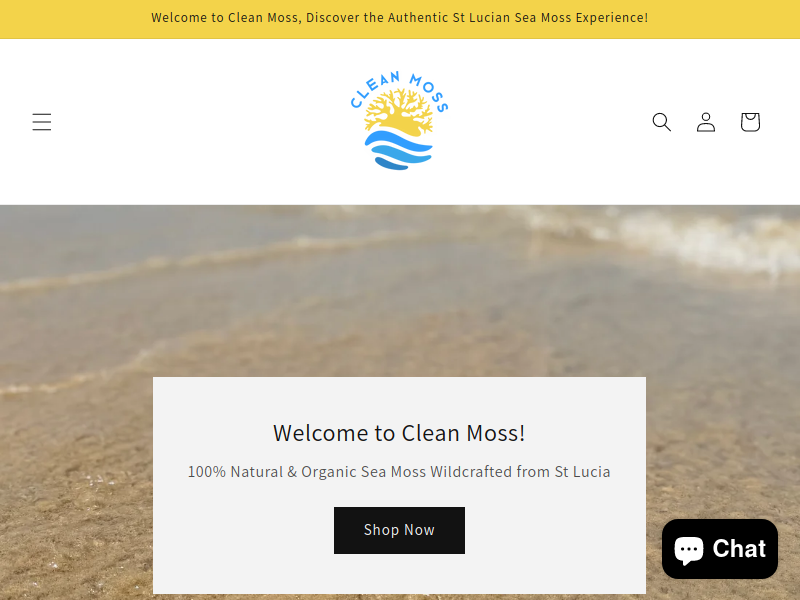Click the Shop Now button
The height and width of the screenshot is (600, 800).
pos(399,530)
